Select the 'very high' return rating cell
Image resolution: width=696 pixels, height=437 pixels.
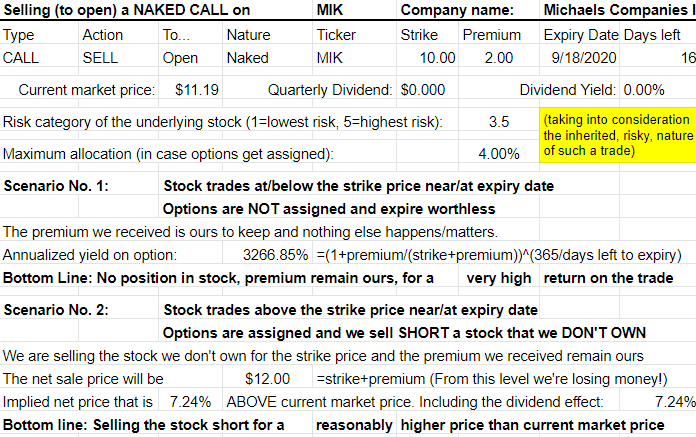pyautogui.click(x=499, y=278)
